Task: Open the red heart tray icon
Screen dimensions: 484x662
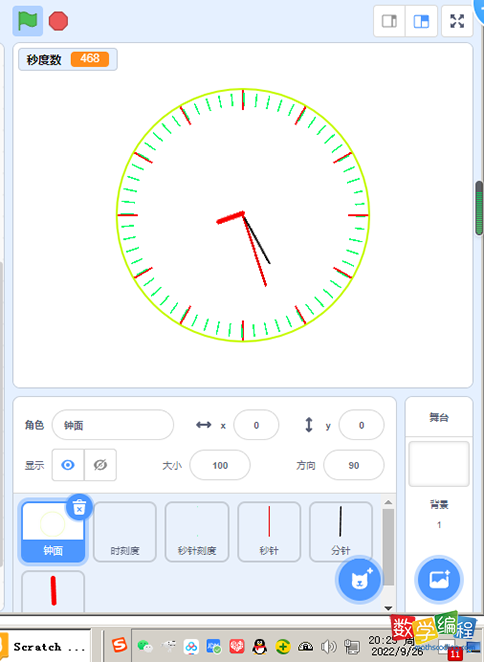Action: tap(237, 646)
